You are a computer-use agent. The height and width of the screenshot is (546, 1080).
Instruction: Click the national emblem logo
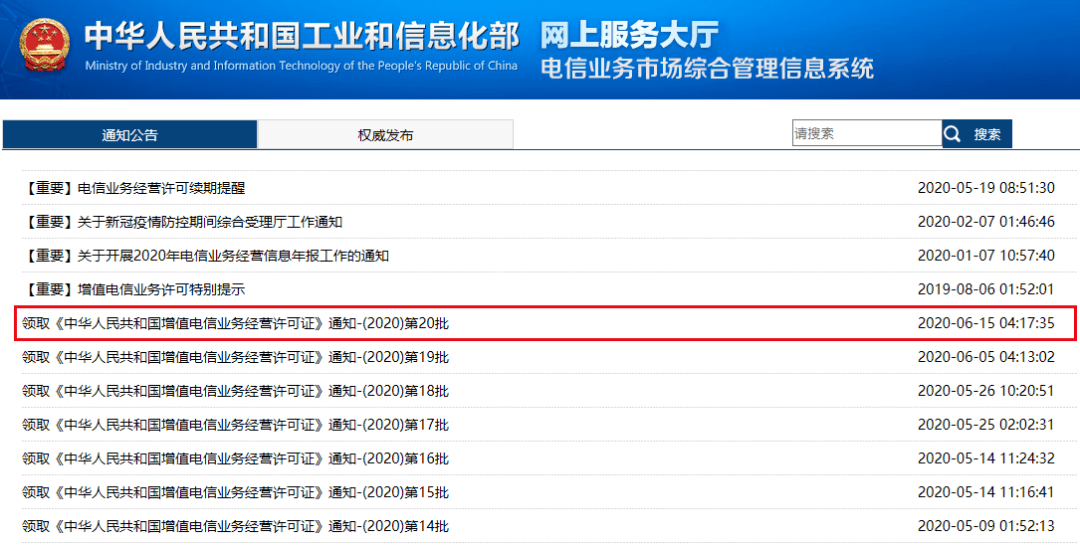point(45,45)
